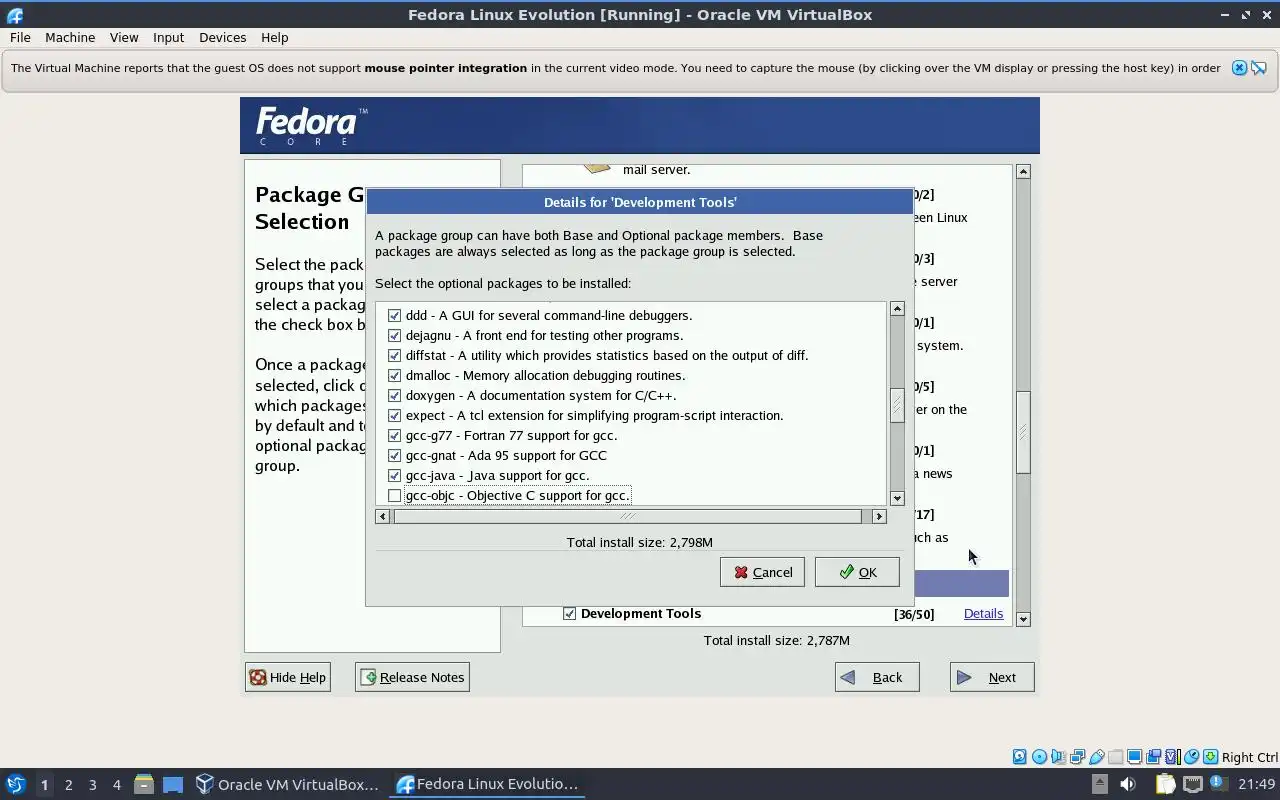The image size is (1280, 800).
Task: Switch to Oracle VM VirtualBox taskbar window
Action: coord(288,785)
